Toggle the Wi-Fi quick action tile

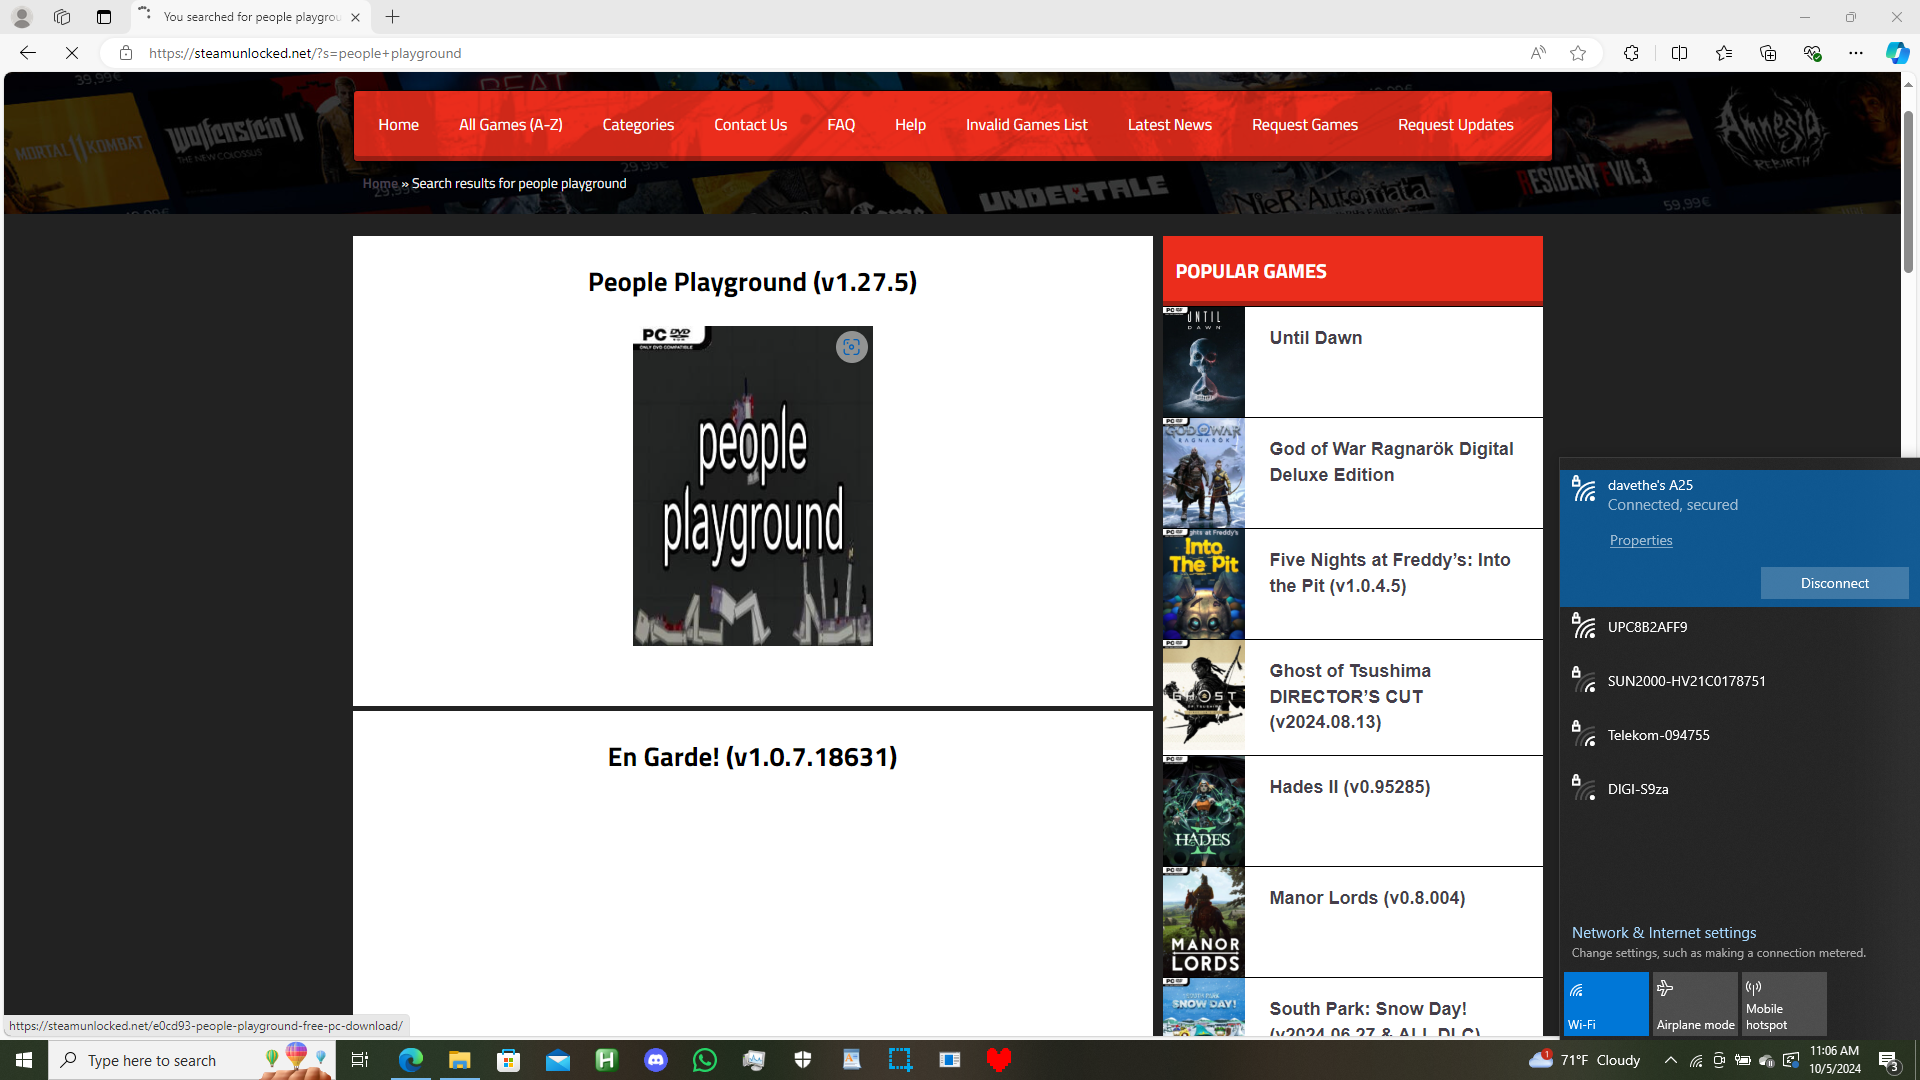click(x=1606, y=1003)
